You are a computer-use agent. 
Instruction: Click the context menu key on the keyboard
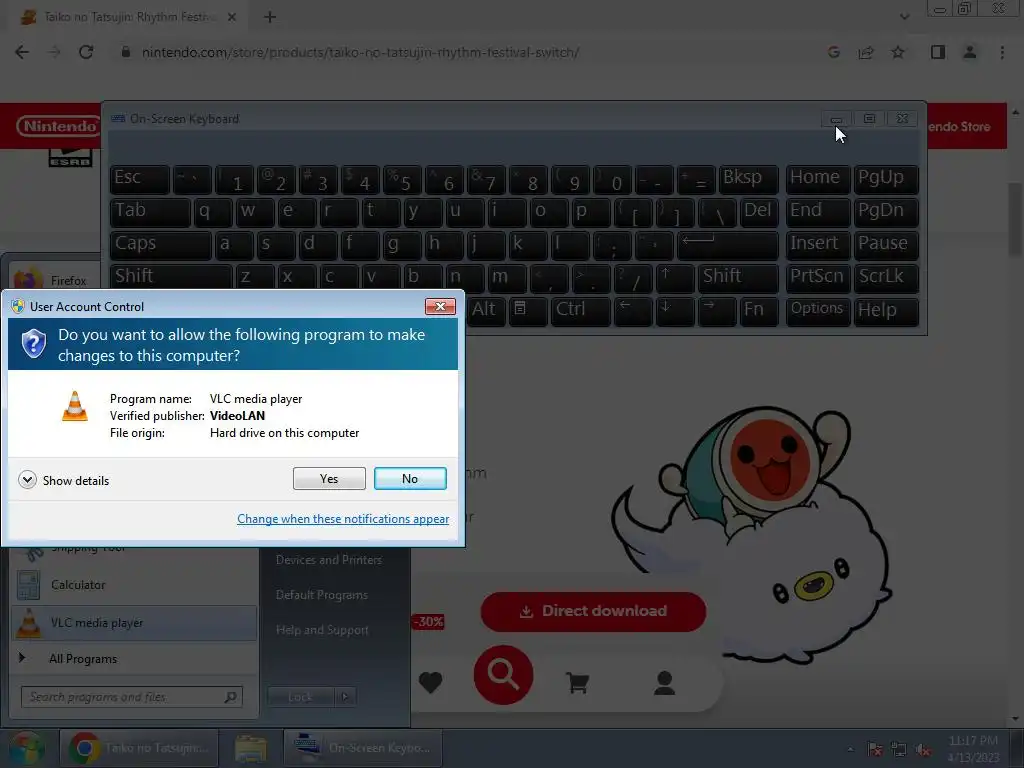point(528,310)
